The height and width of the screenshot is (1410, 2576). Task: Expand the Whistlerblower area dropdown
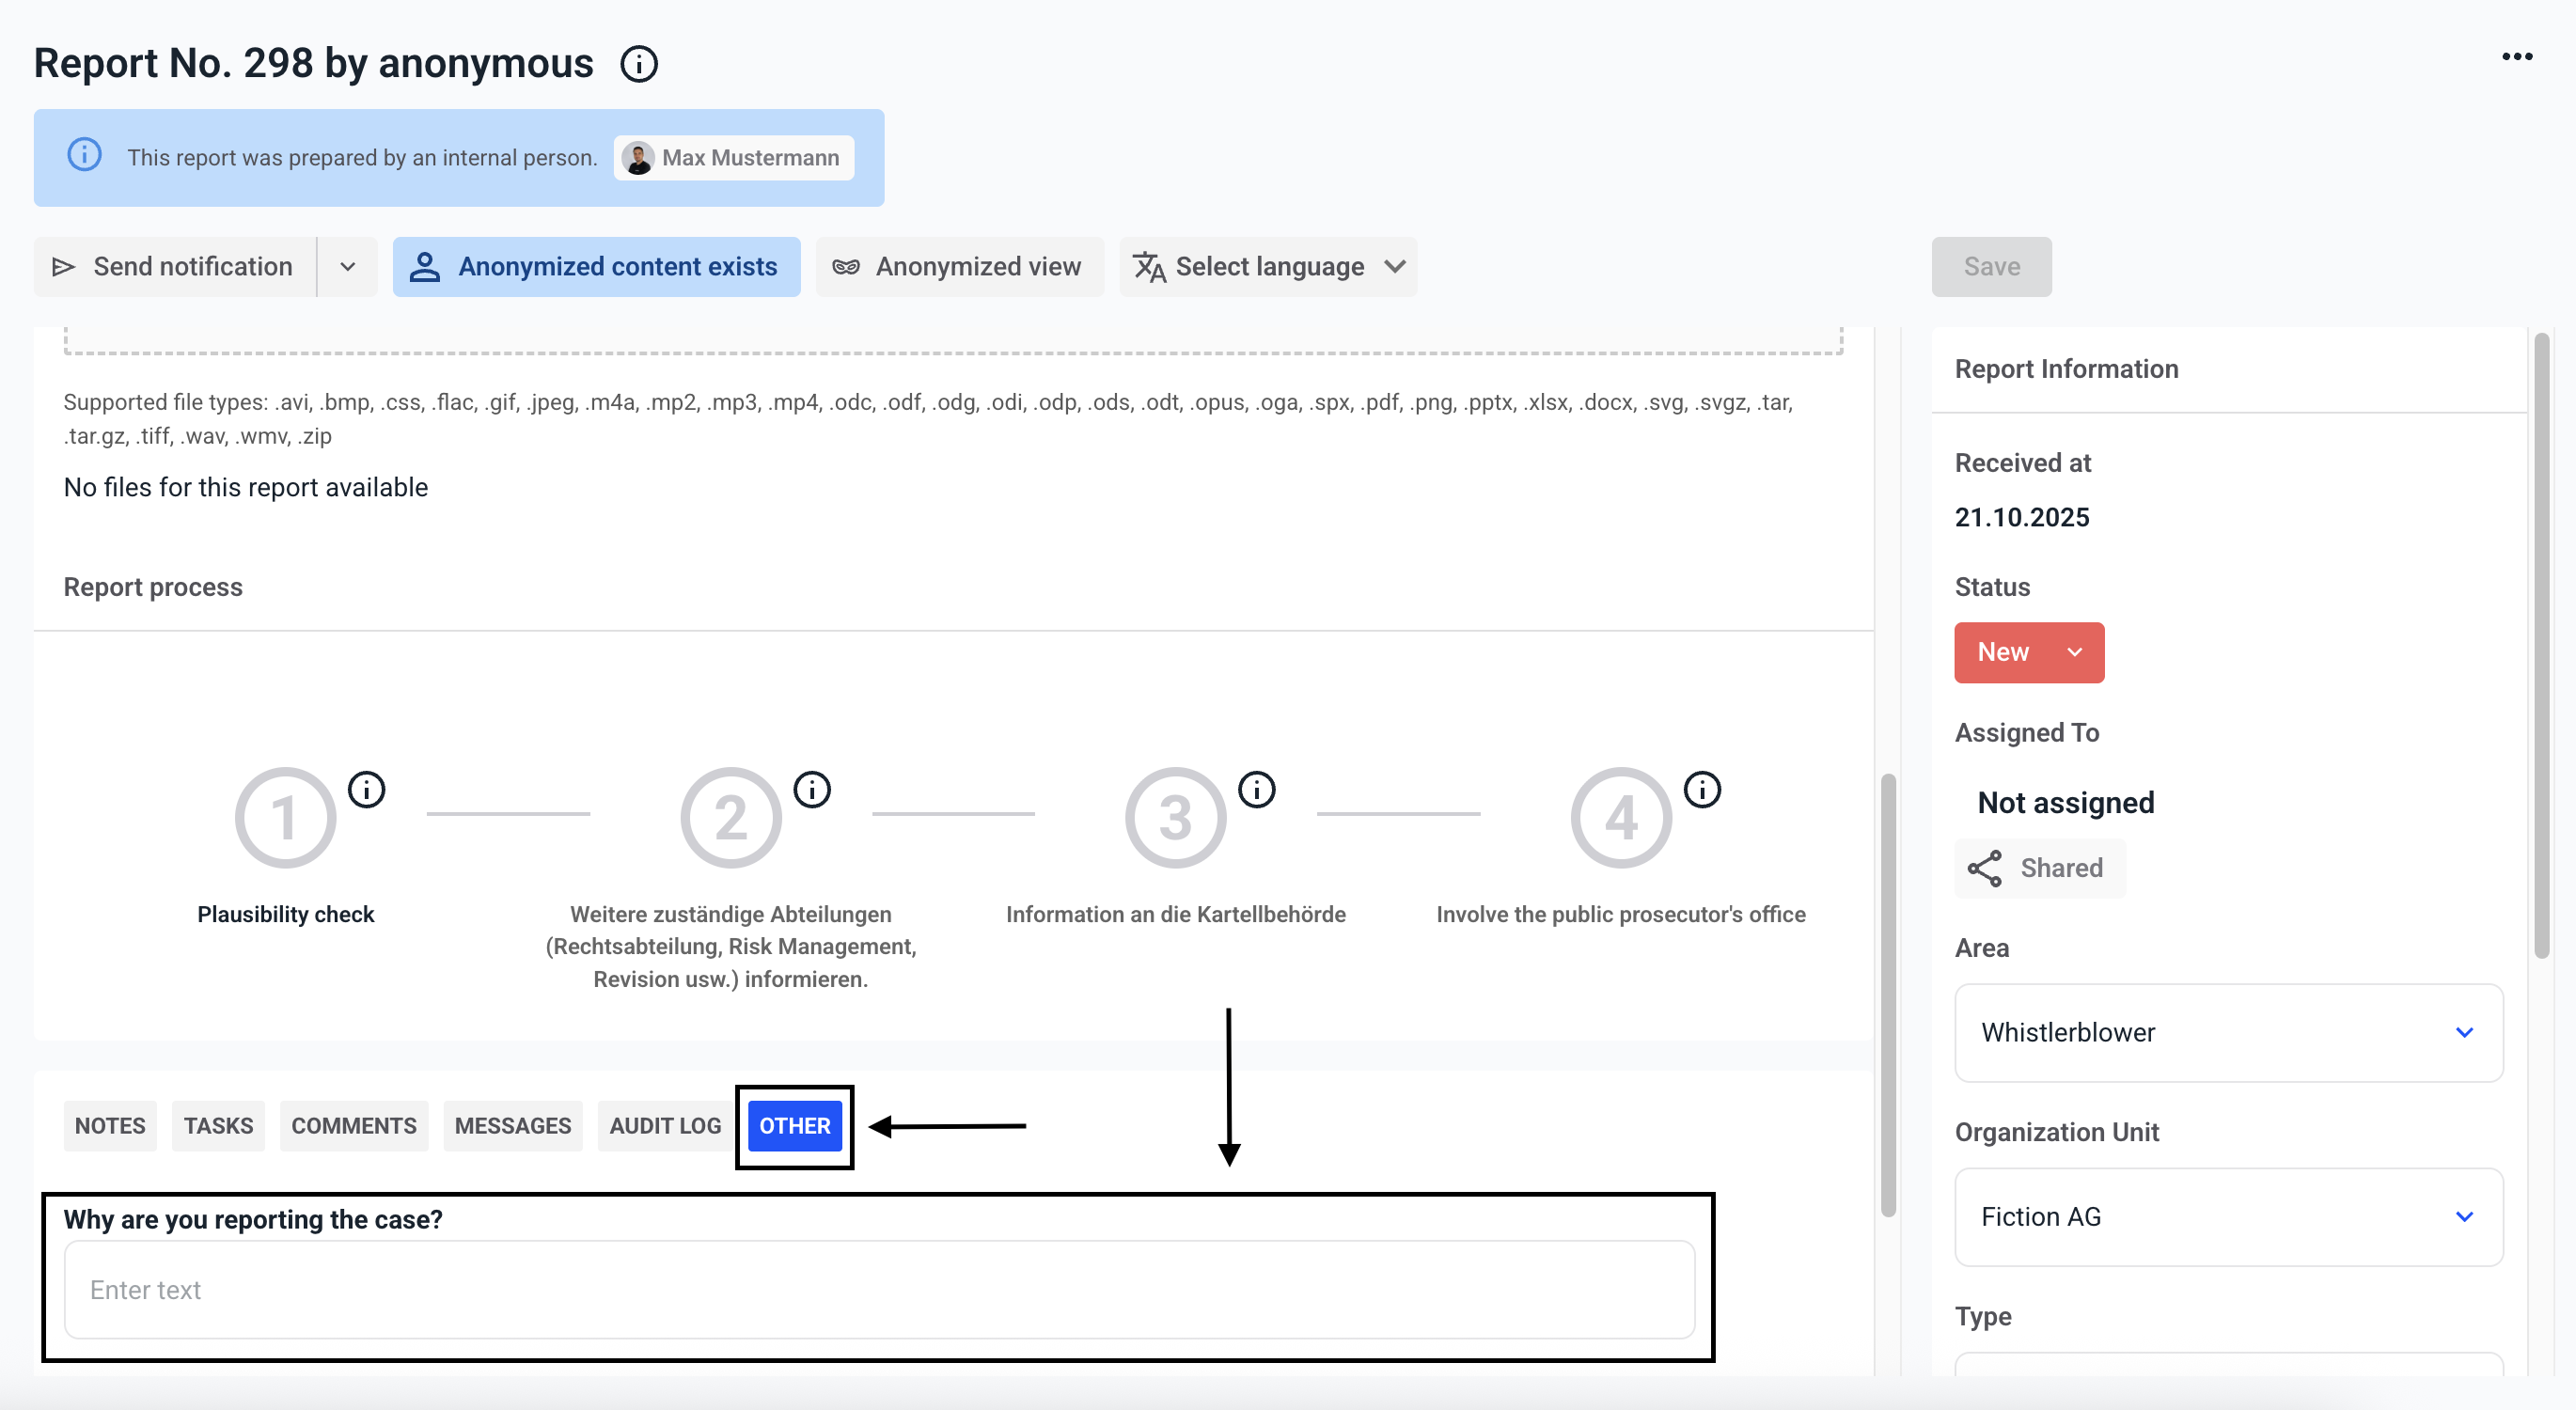[2228, 1032]
